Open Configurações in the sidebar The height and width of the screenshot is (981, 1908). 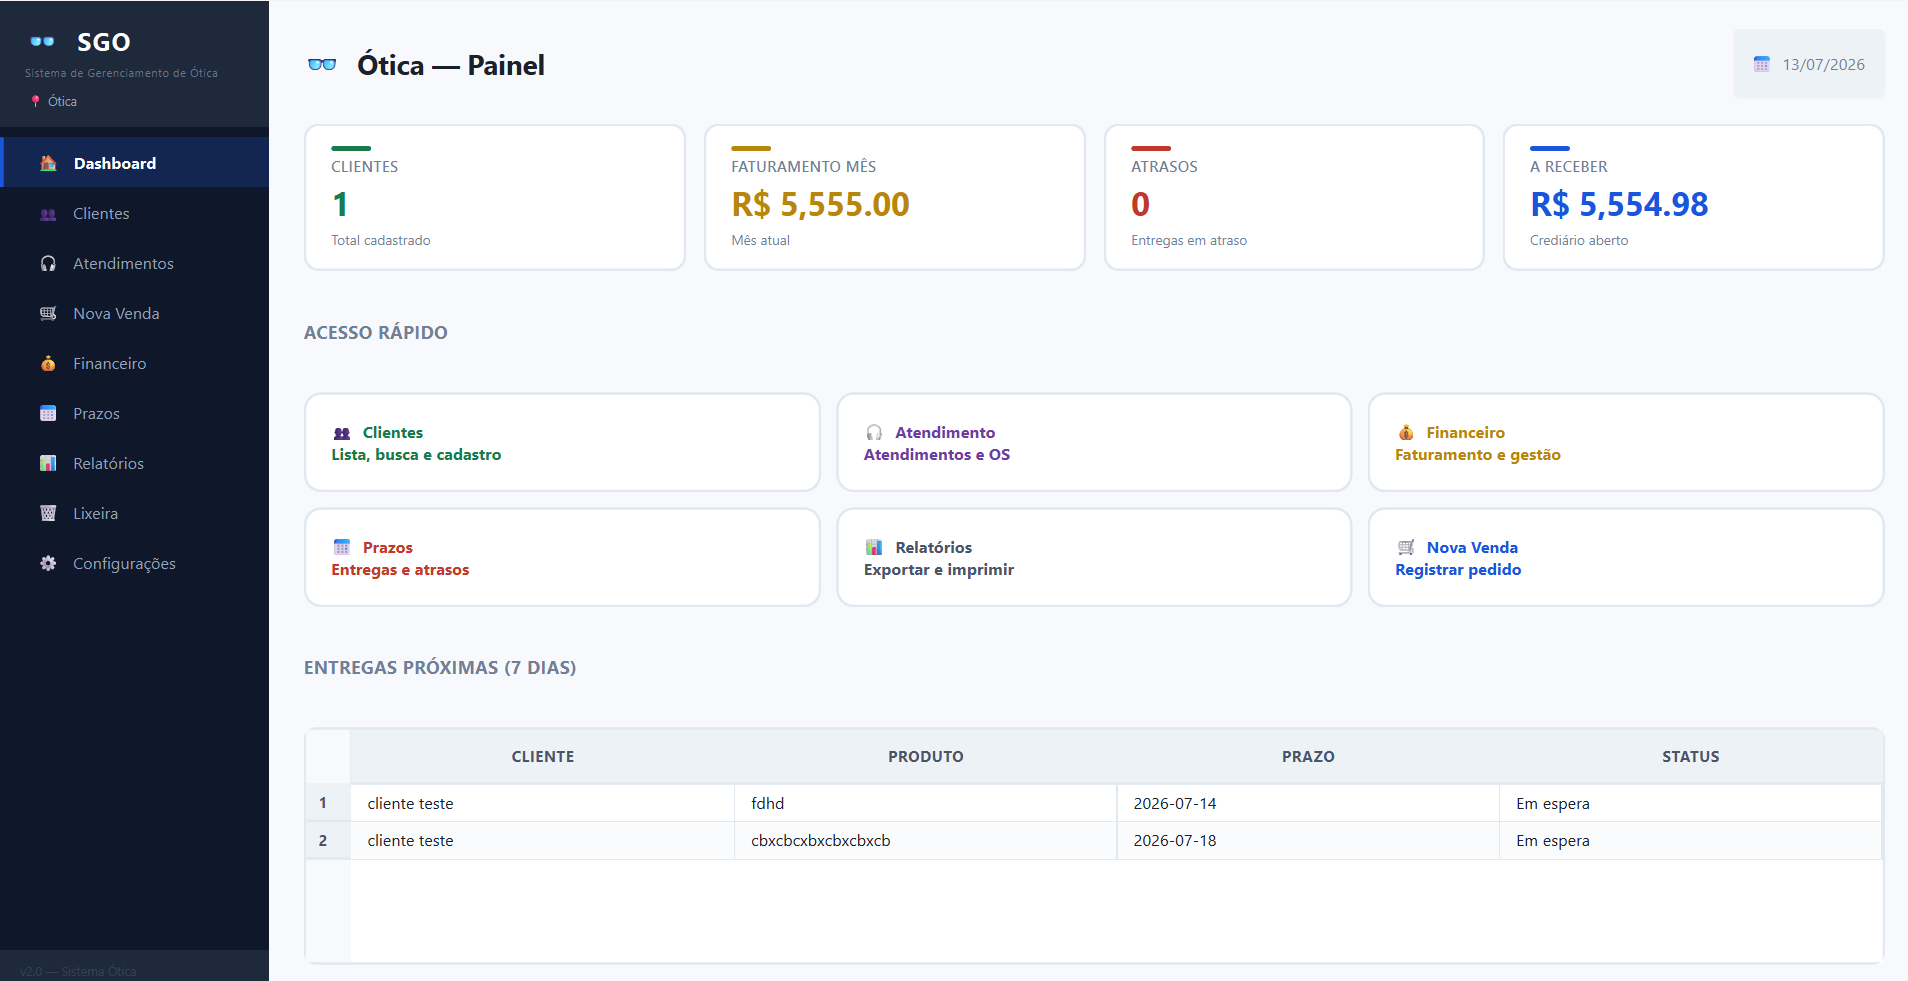tap(136, 563)
